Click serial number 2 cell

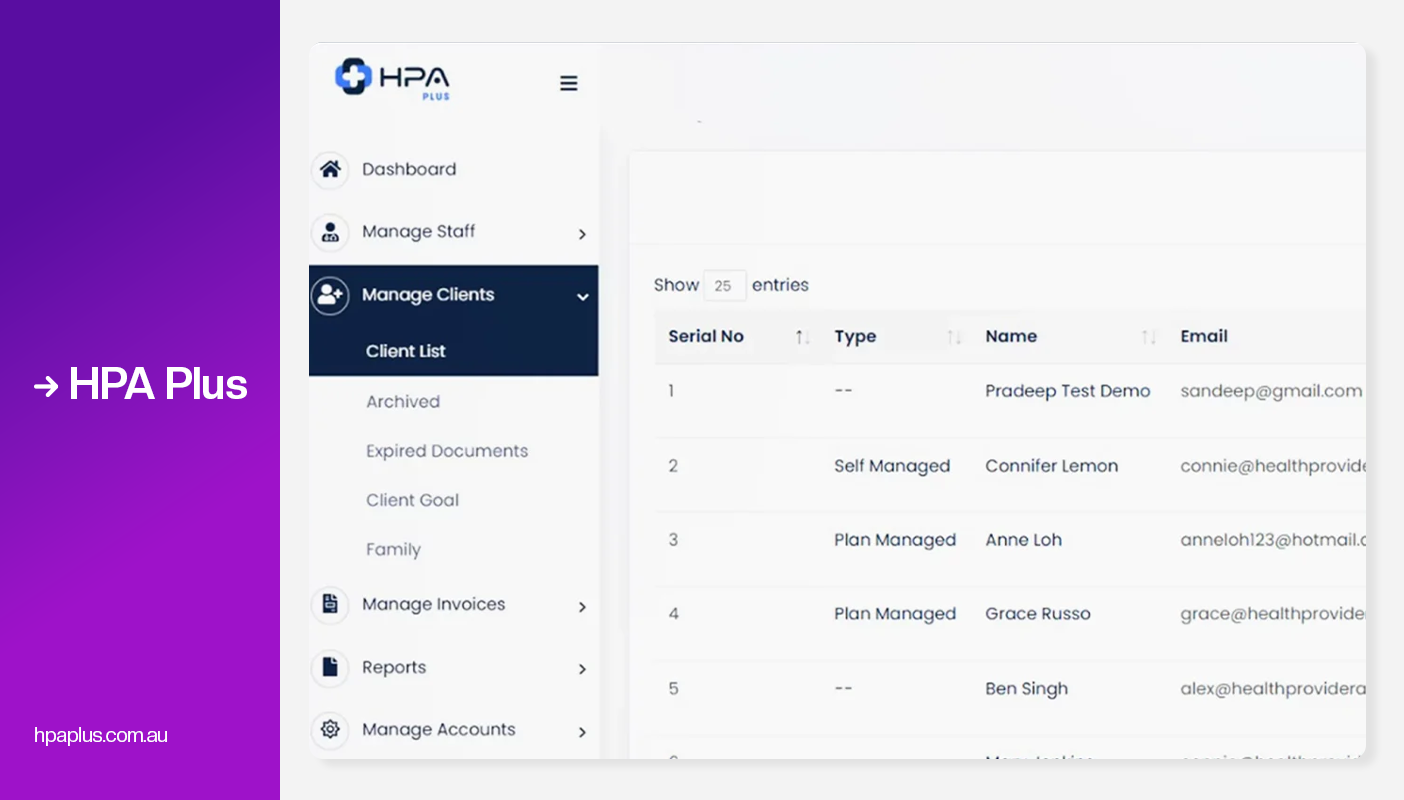pos(673,466)
